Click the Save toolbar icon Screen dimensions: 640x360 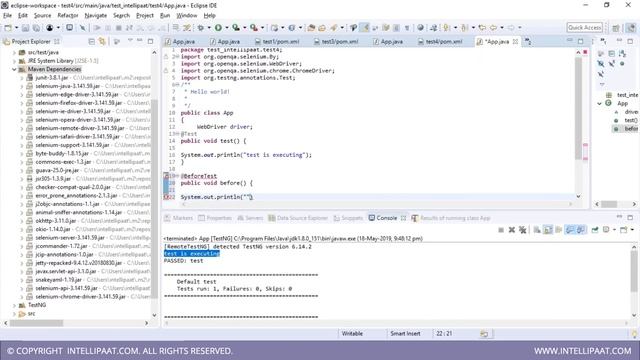[25, 28]
